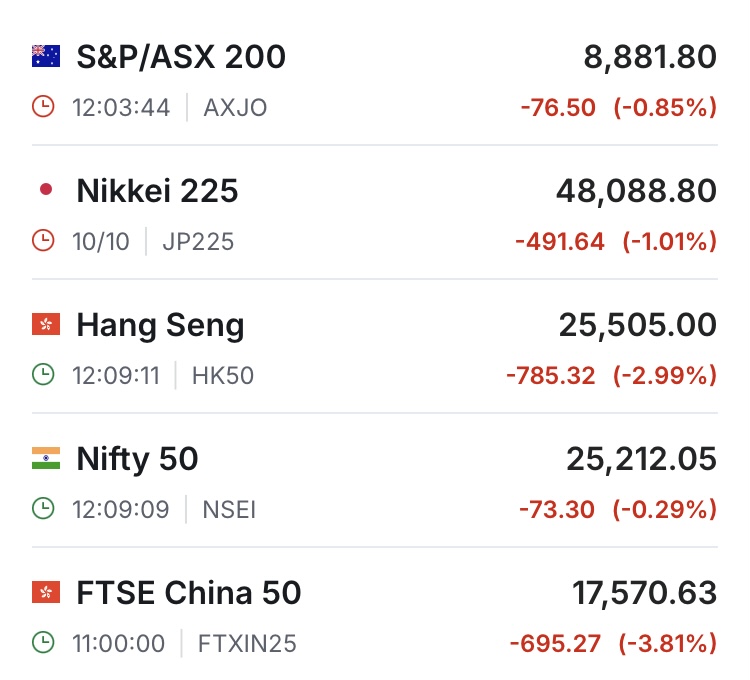Click the red clock icon for S&P/ASX 200
The image size is (750, 680).
coord(43,107)
